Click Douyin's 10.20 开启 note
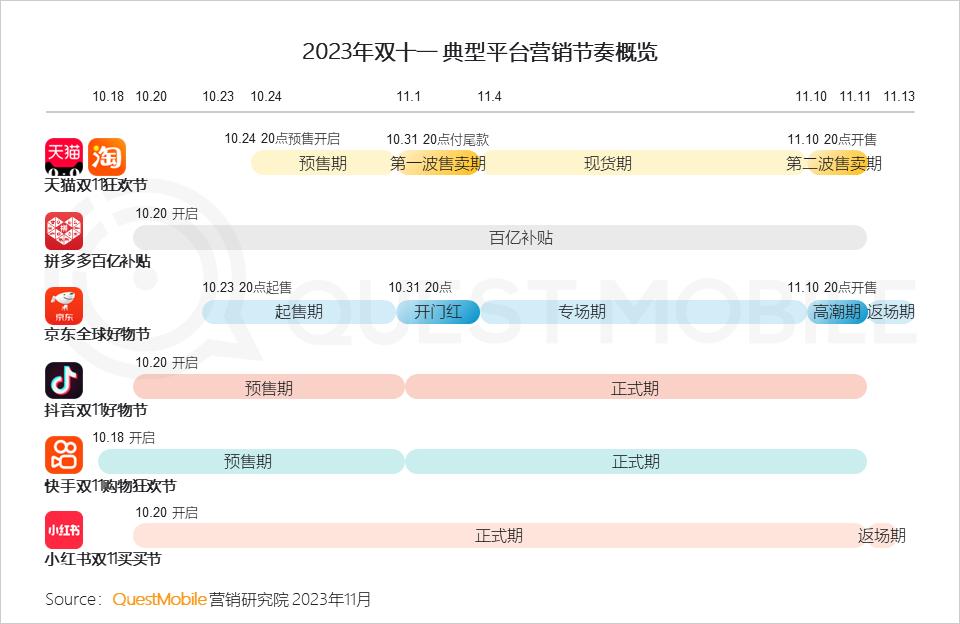960x624 pixels. (167, 363)
